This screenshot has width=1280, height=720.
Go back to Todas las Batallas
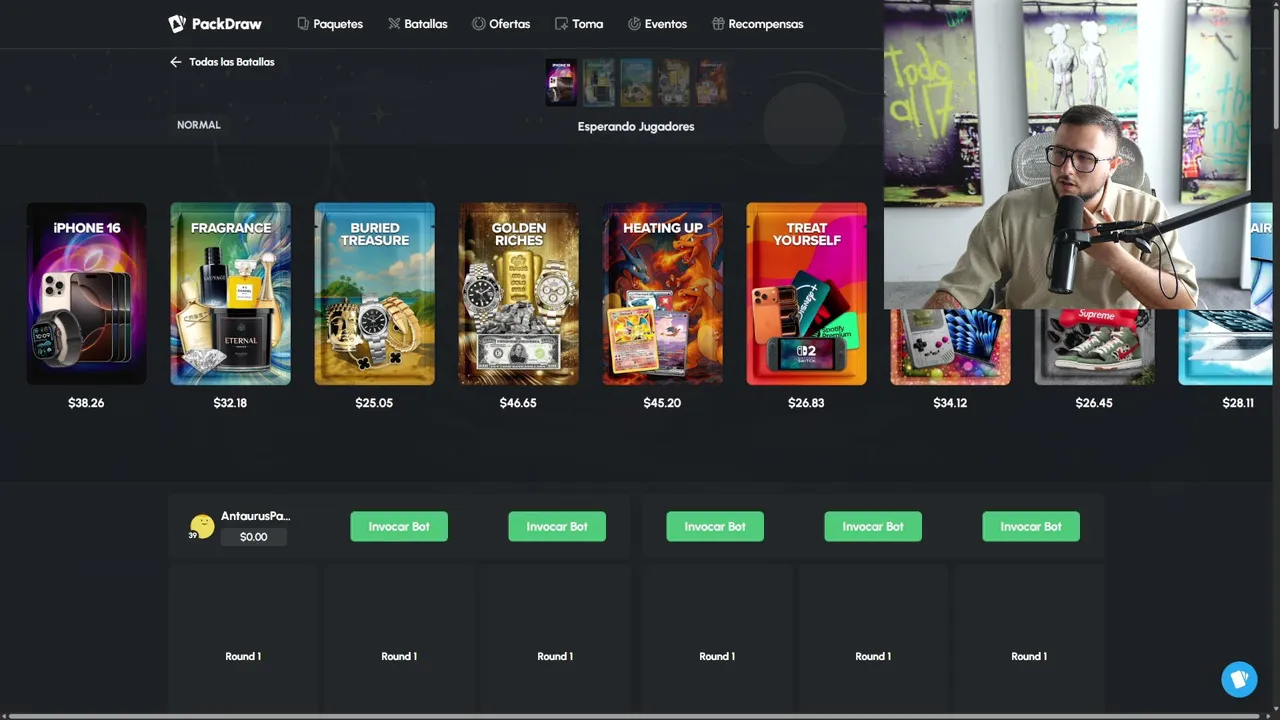coord(222,62)
